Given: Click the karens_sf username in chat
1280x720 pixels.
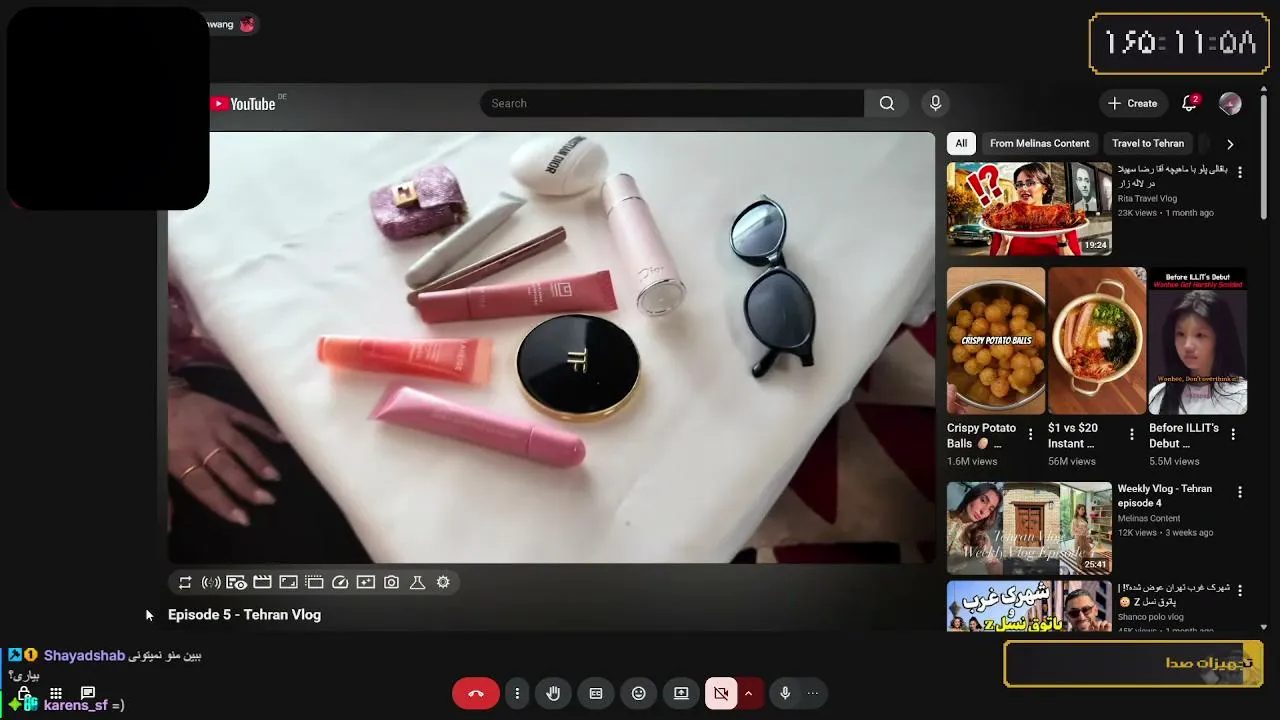Looking at the screenshot, I should click(x=75, y=705).
